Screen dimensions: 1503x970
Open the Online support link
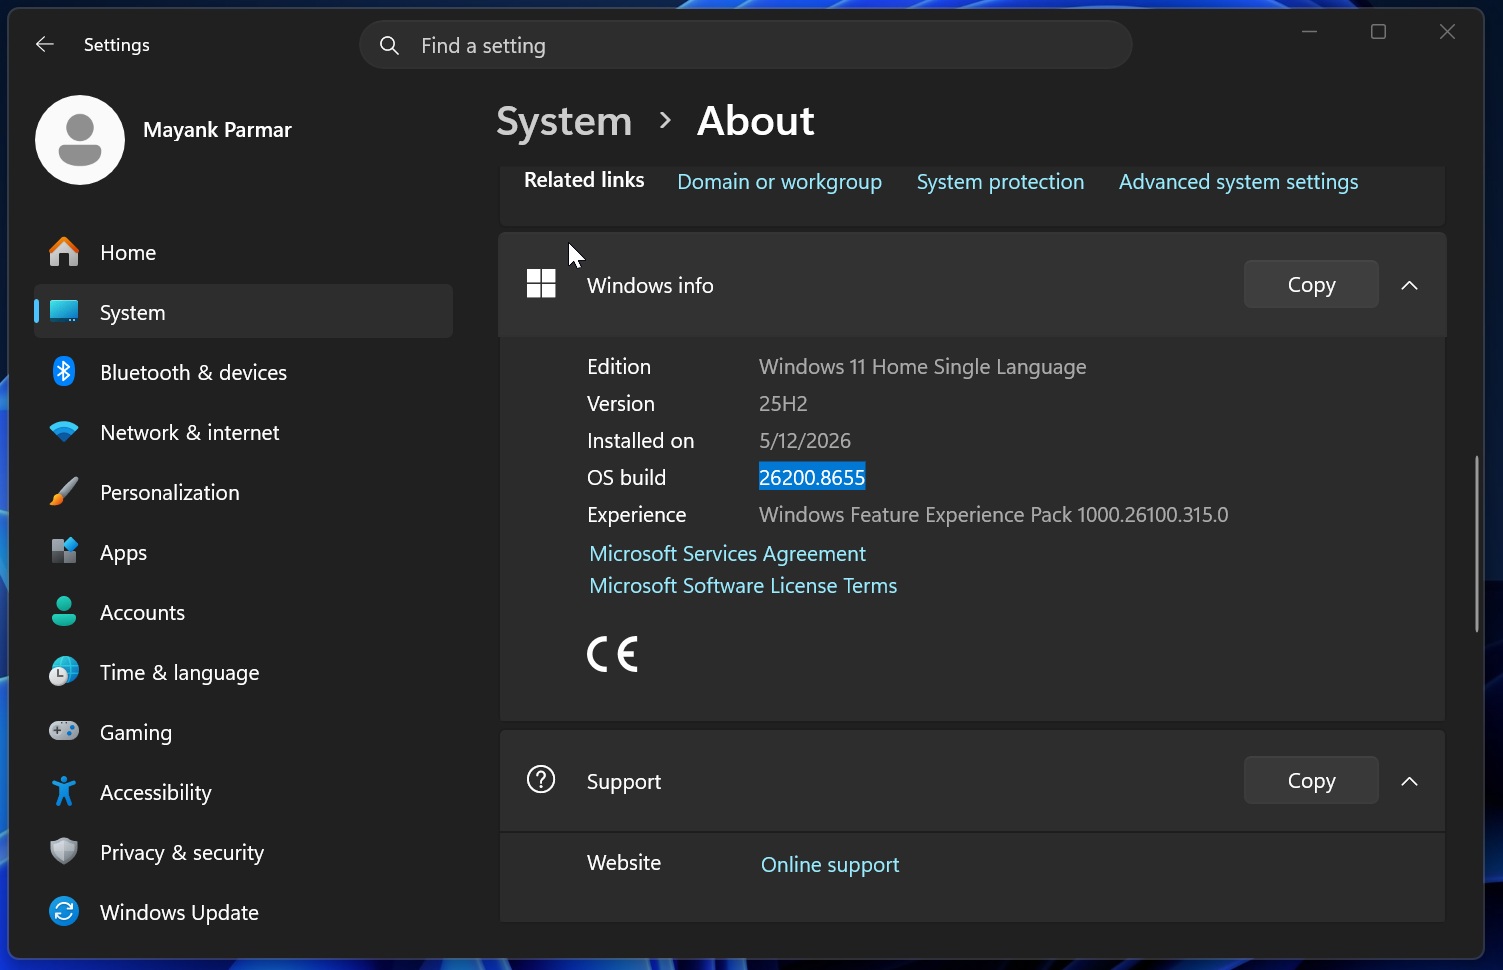pyautogui.click(x=830, y=864)
